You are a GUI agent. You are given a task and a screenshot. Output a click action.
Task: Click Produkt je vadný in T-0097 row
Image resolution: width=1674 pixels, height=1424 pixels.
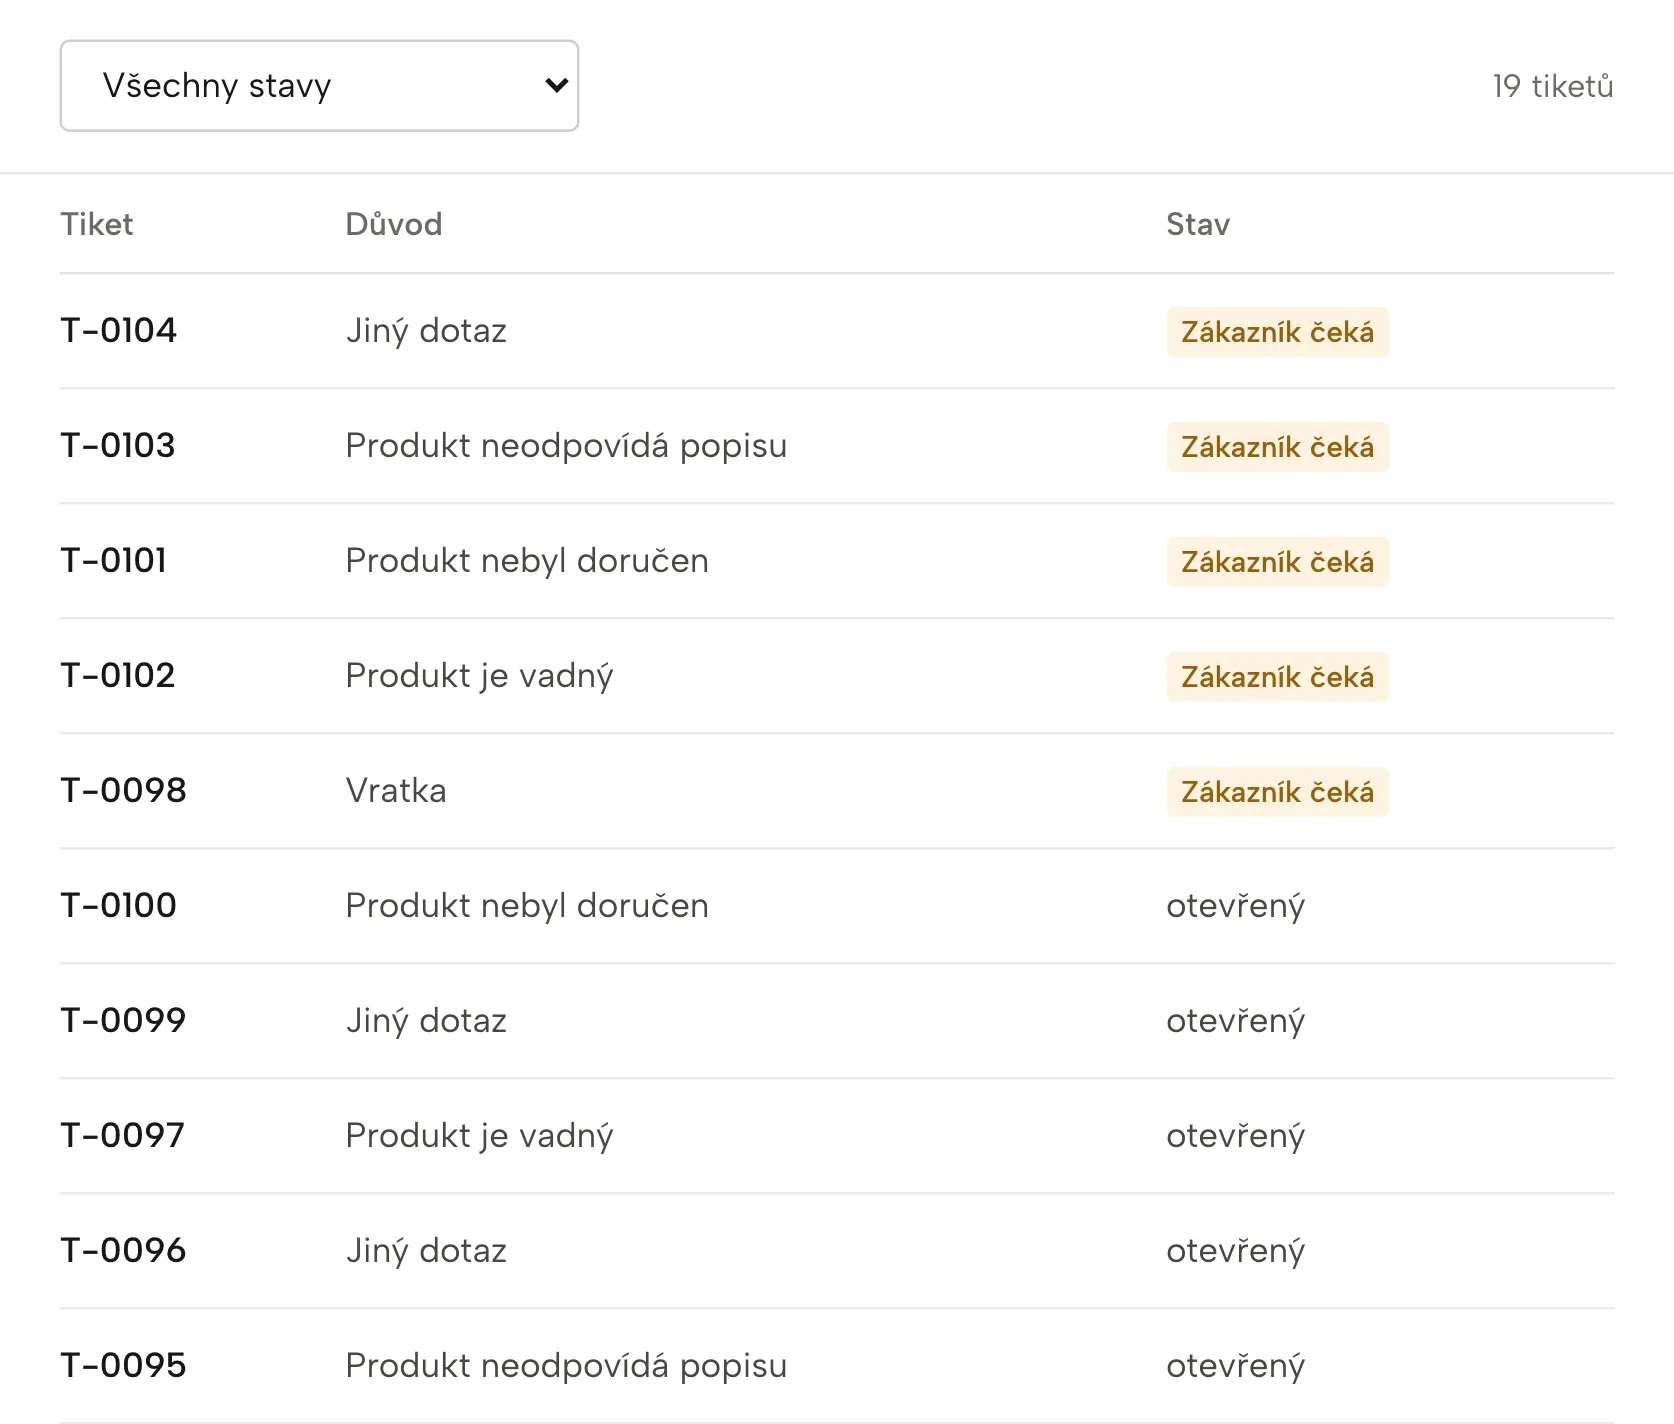point(479,1136)
